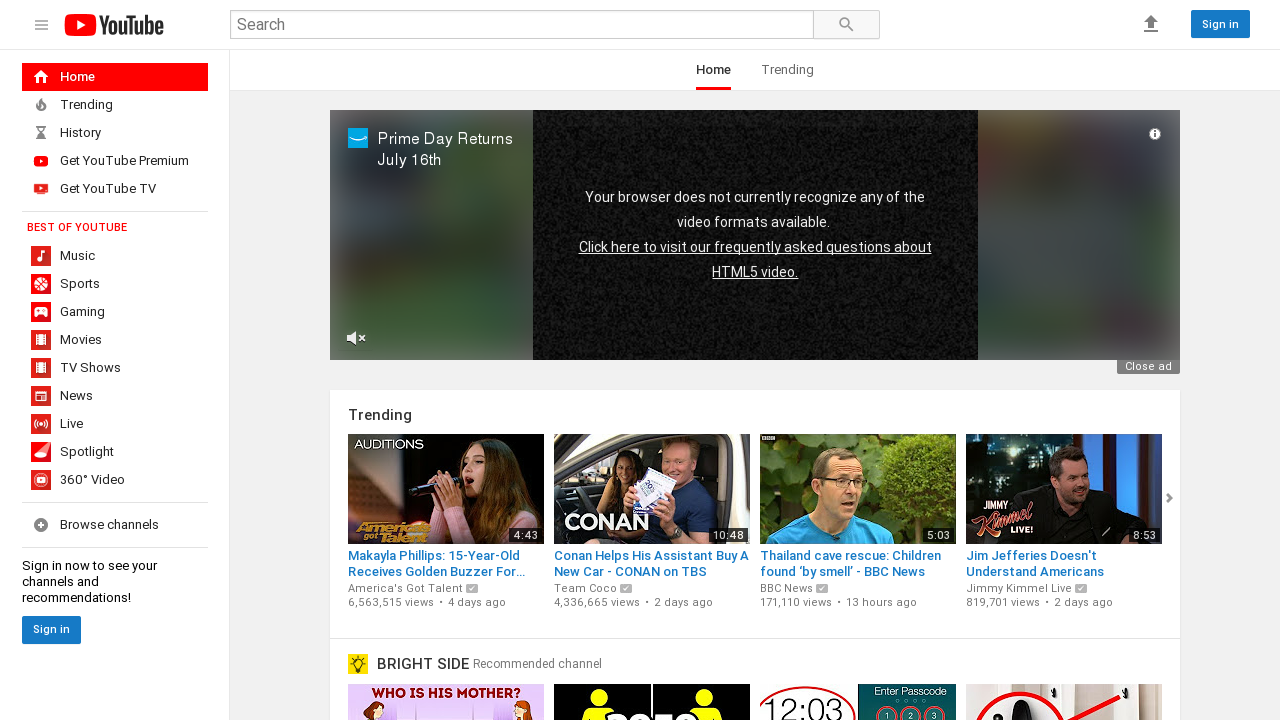Viewport: 1280px width, 720px height.
Task: Click the TV Shows icon
Action: pyautogui.click(x=41, y=368)
